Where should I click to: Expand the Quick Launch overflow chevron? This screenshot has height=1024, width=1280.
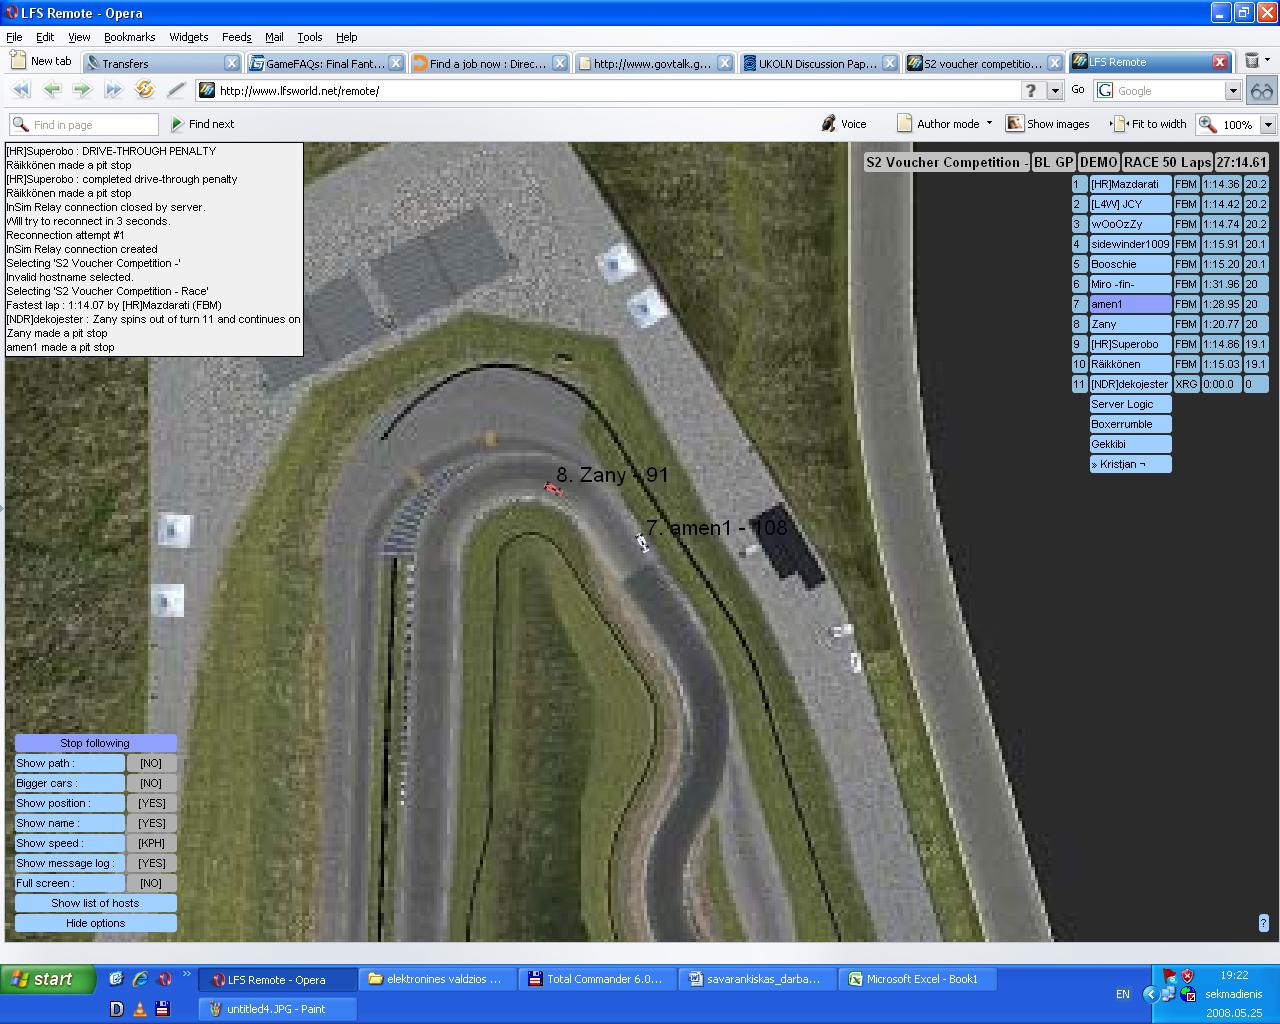pyautogui.click(x=187, y=973)
